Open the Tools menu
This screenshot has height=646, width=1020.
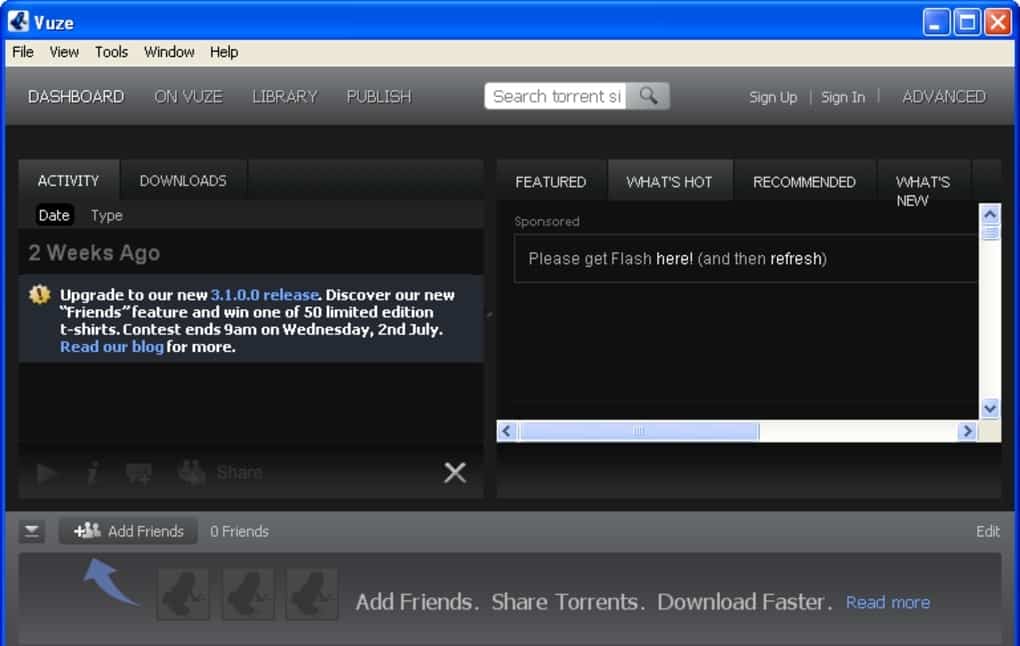point(111,52)
